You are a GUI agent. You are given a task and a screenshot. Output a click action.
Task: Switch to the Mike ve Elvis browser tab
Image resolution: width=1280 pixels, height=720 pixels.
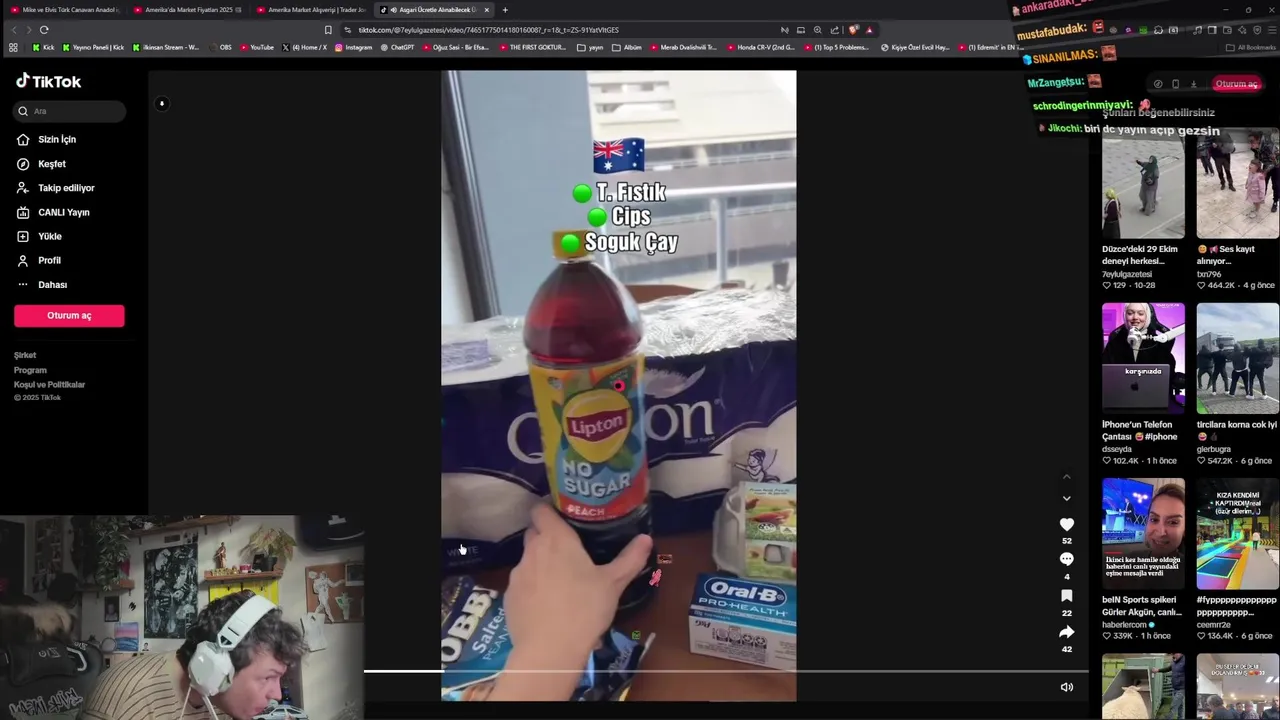coord(64,10)
